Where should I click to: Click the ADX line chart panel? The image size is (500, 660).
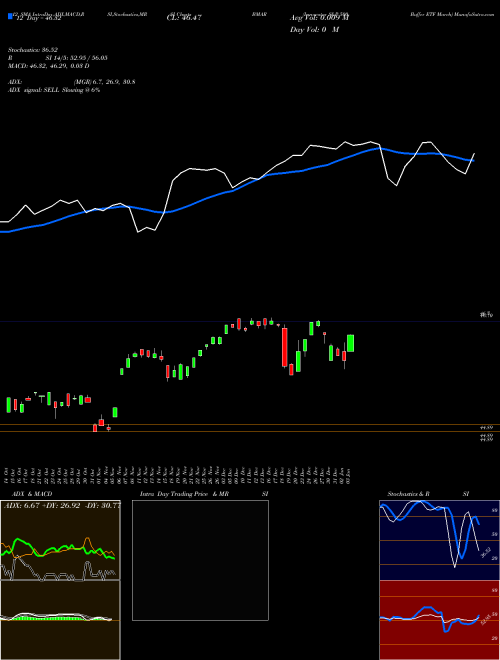pyautogui.click(x=60, y=540)
